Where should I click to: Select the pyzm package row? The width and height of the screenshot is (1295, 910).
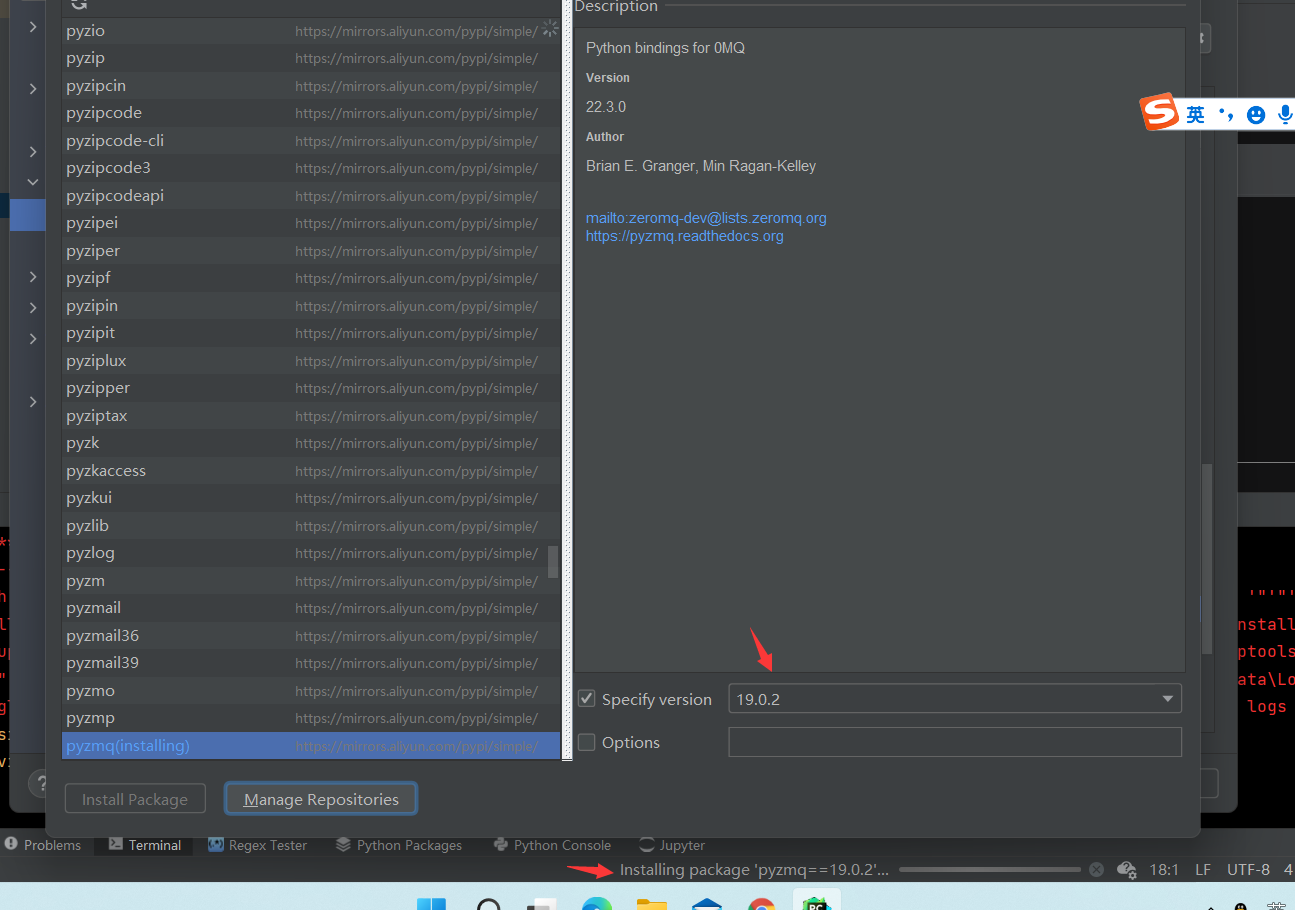point(311,581)
